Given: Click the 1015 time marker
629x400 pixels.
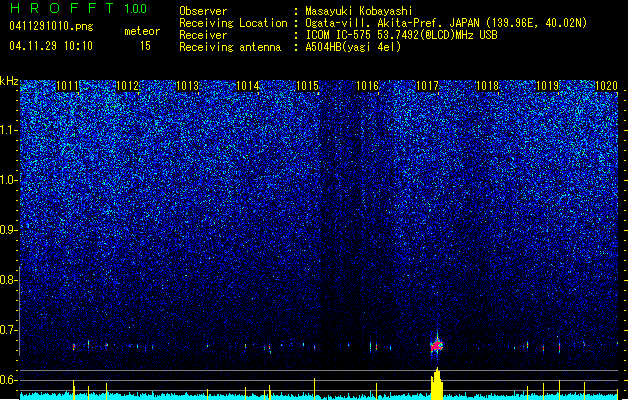Looking at the screenshot, I should pos(307,86).
